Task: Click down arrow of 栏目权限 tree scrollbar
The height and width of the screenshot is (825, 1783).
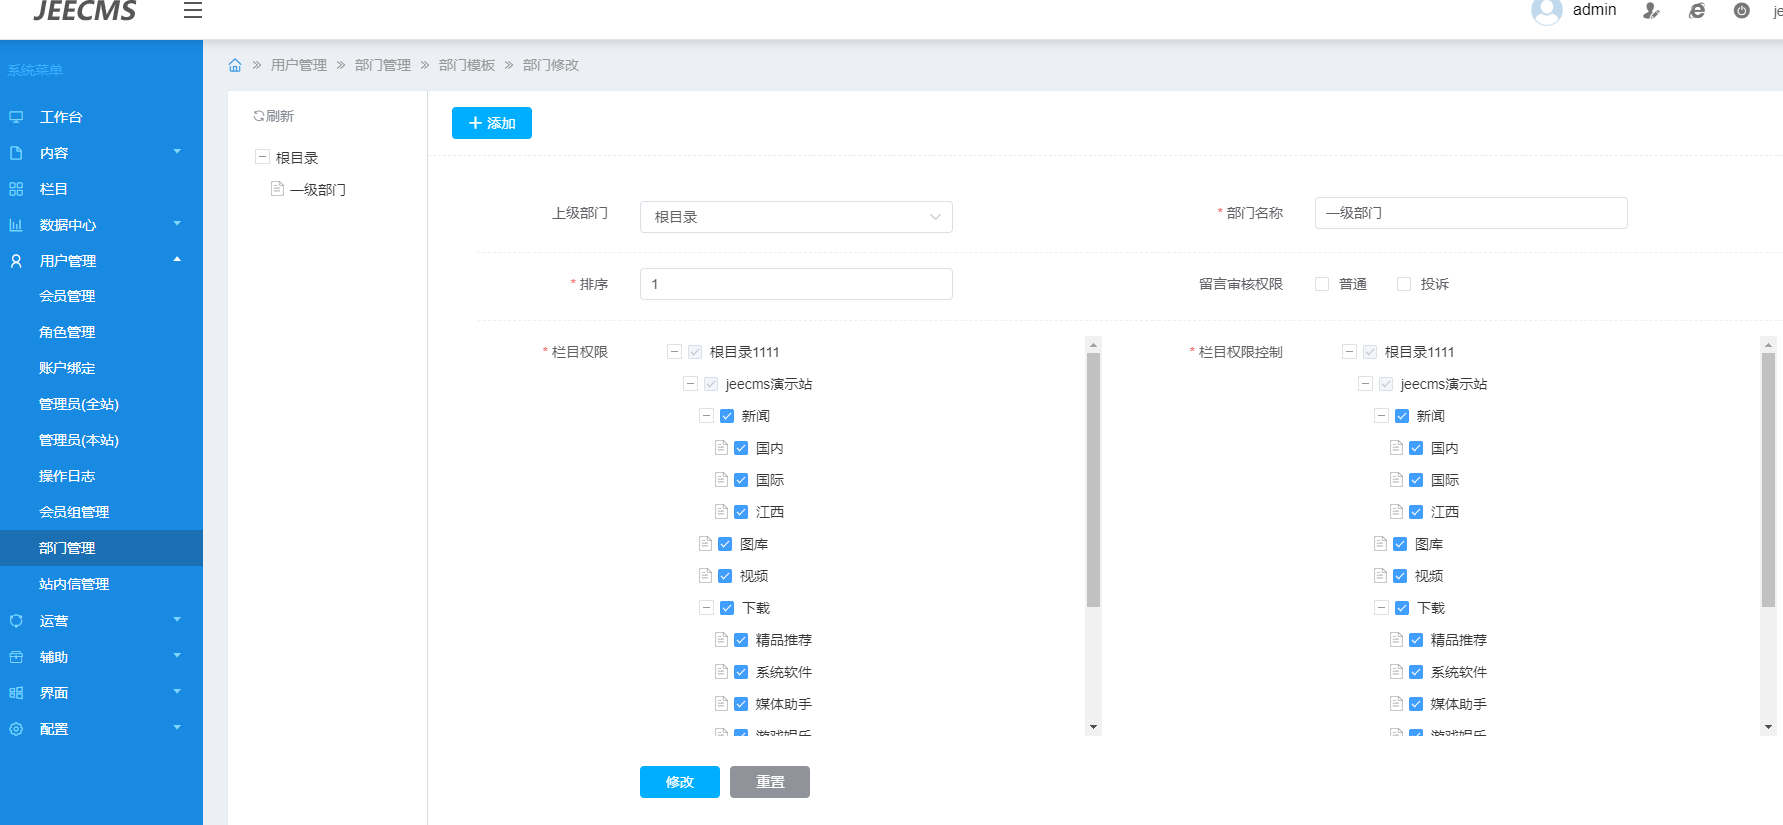Action: (x=1093, y=727)
